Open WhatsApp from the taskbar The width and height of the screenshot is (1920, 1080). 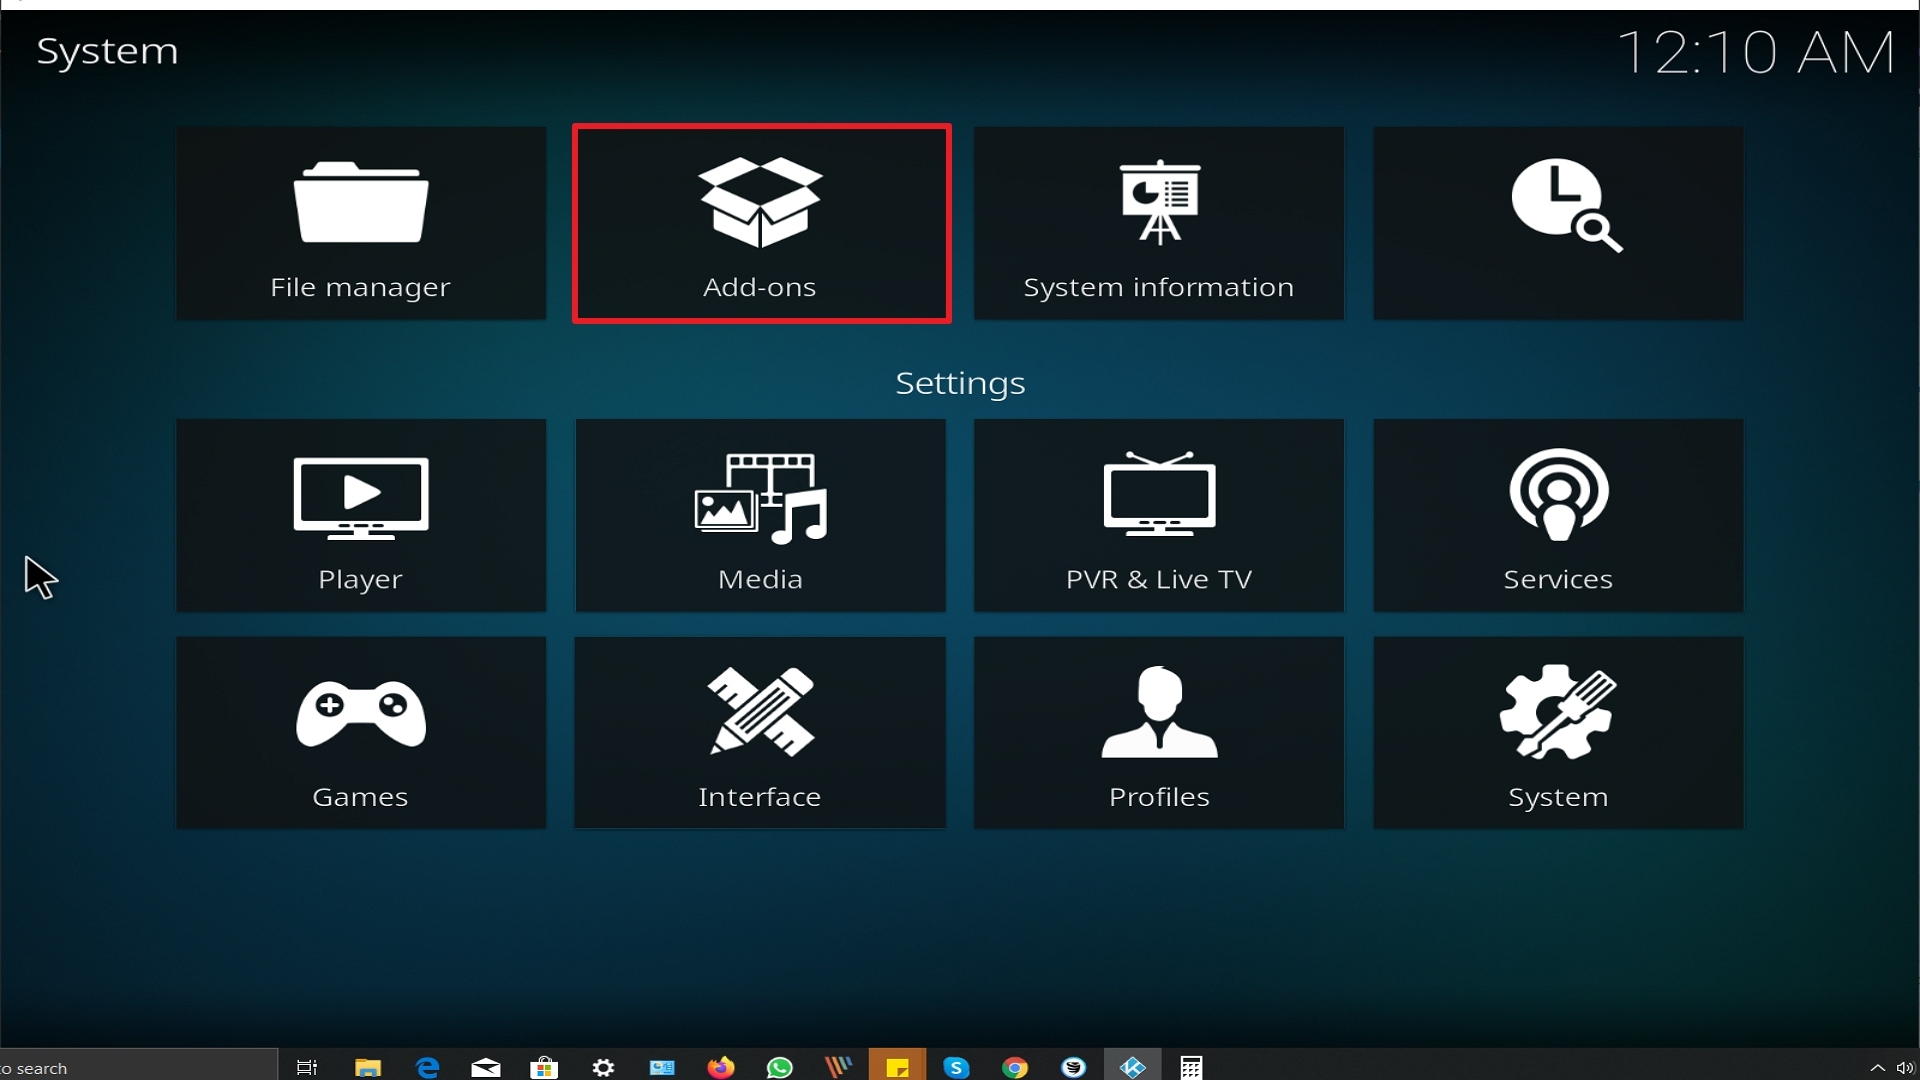click(x=779, y=1067)
